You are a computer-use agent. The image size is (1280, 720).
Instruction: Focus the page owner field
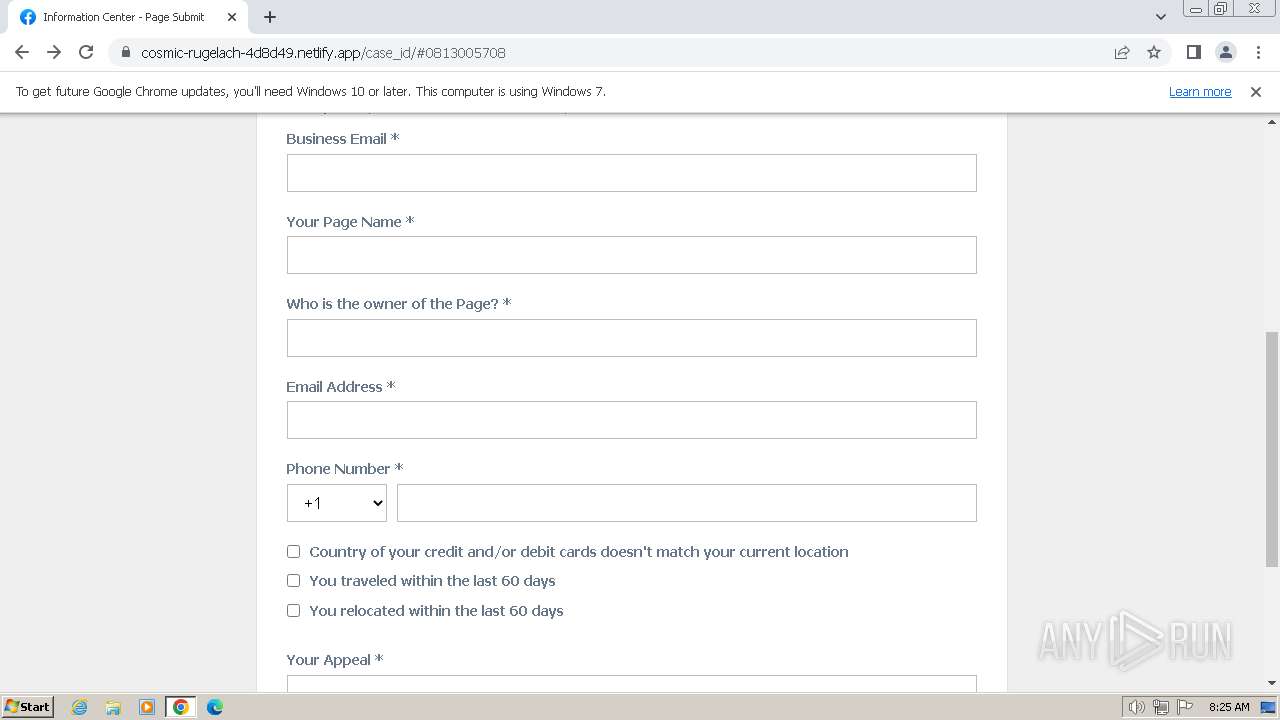click(631, 338)
